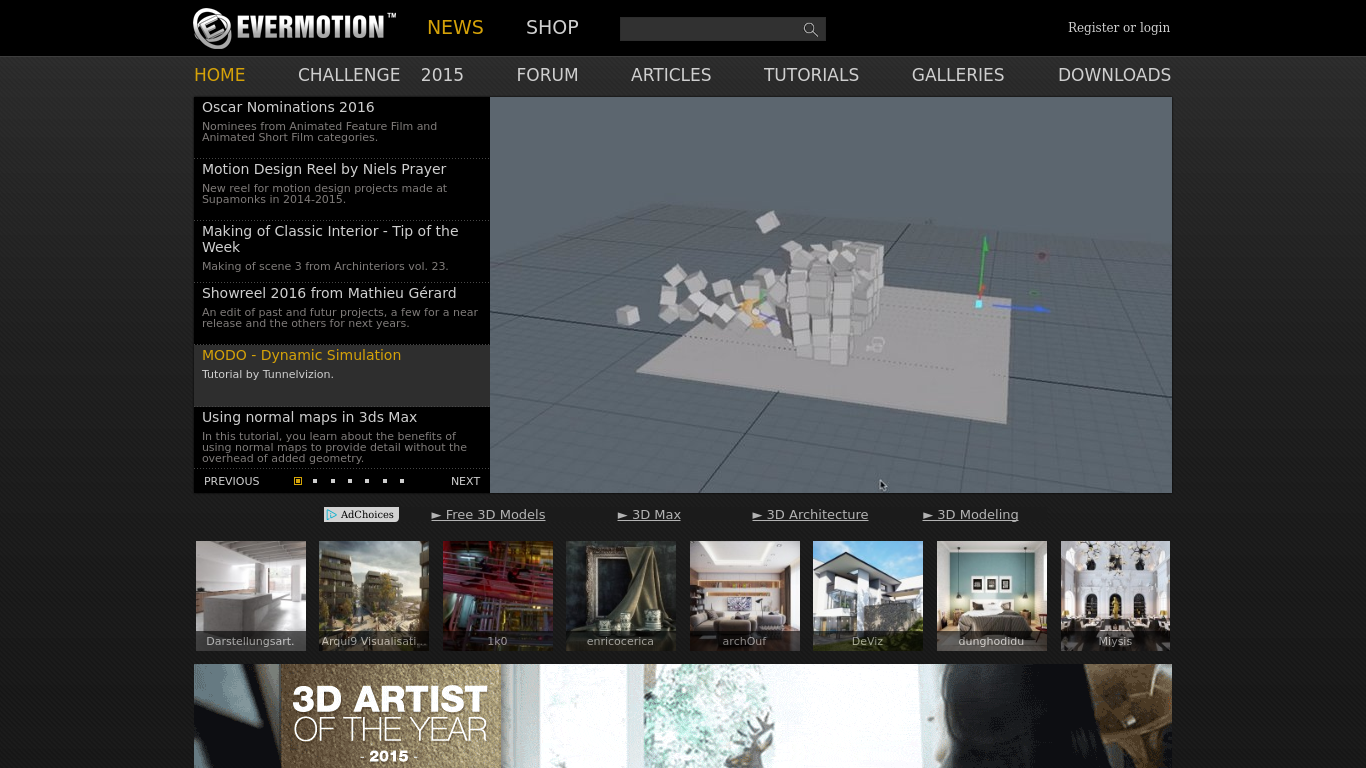1366x768 pixels.
Task: Open the SHOP menu
Action: (552, 27)
